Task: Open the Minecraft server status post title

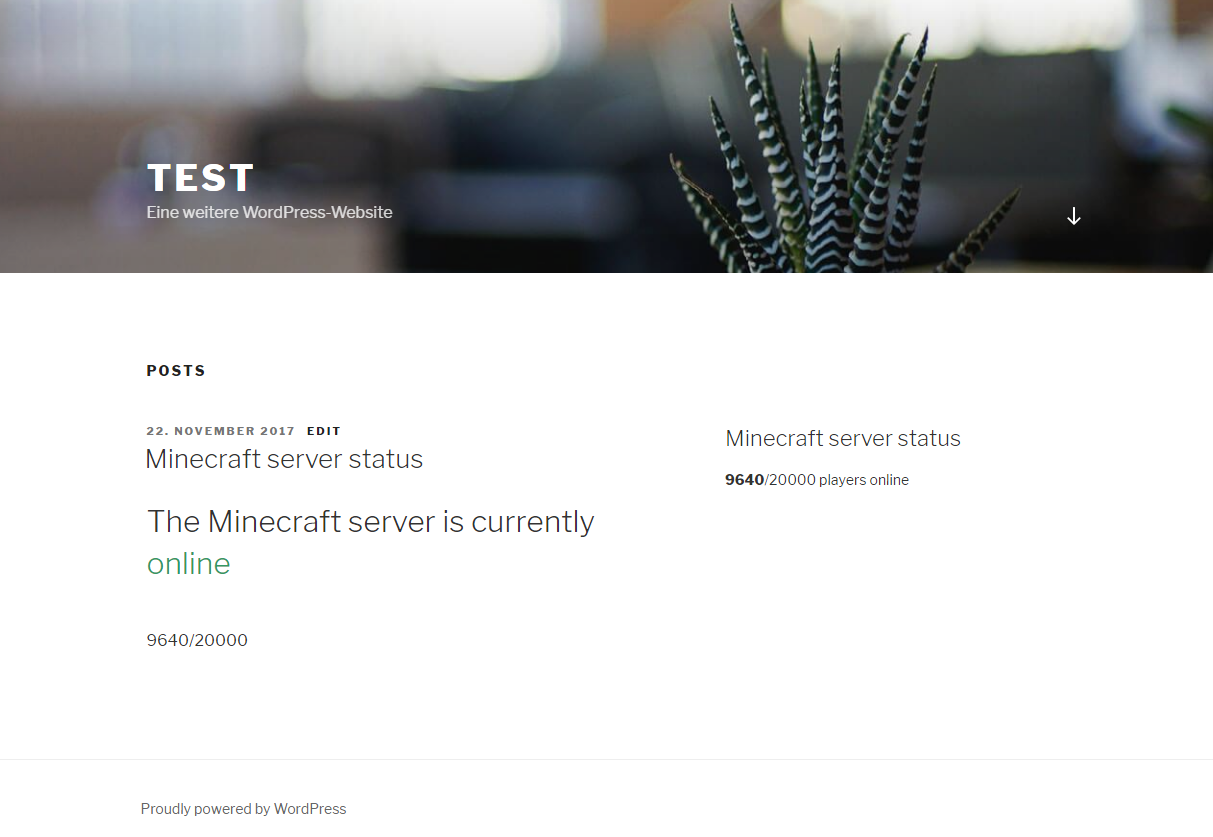Action: pyautogui.click(x=284, y=459)
